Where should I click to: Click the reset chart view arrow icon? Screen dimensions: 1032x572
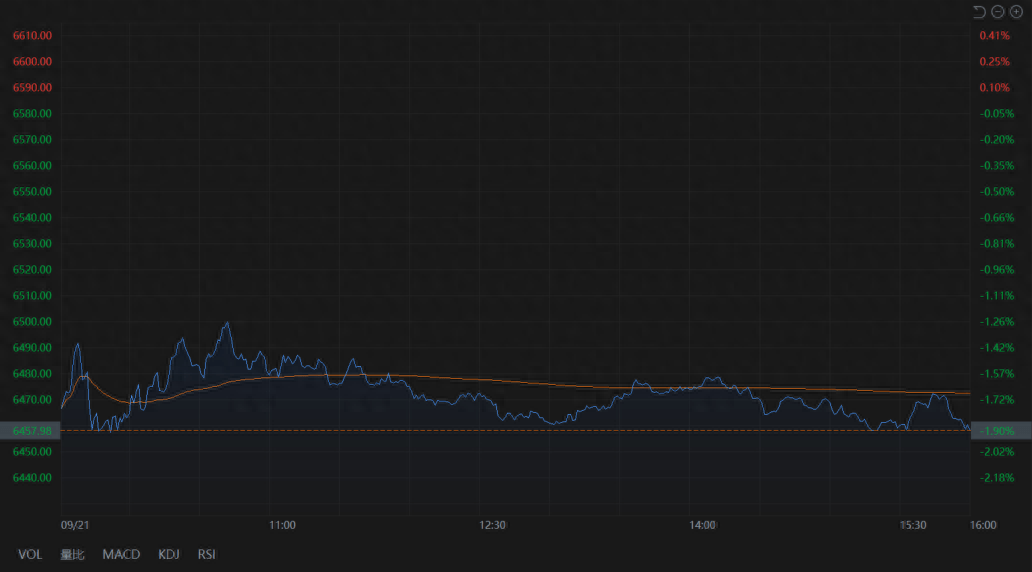tap(979, 12)
